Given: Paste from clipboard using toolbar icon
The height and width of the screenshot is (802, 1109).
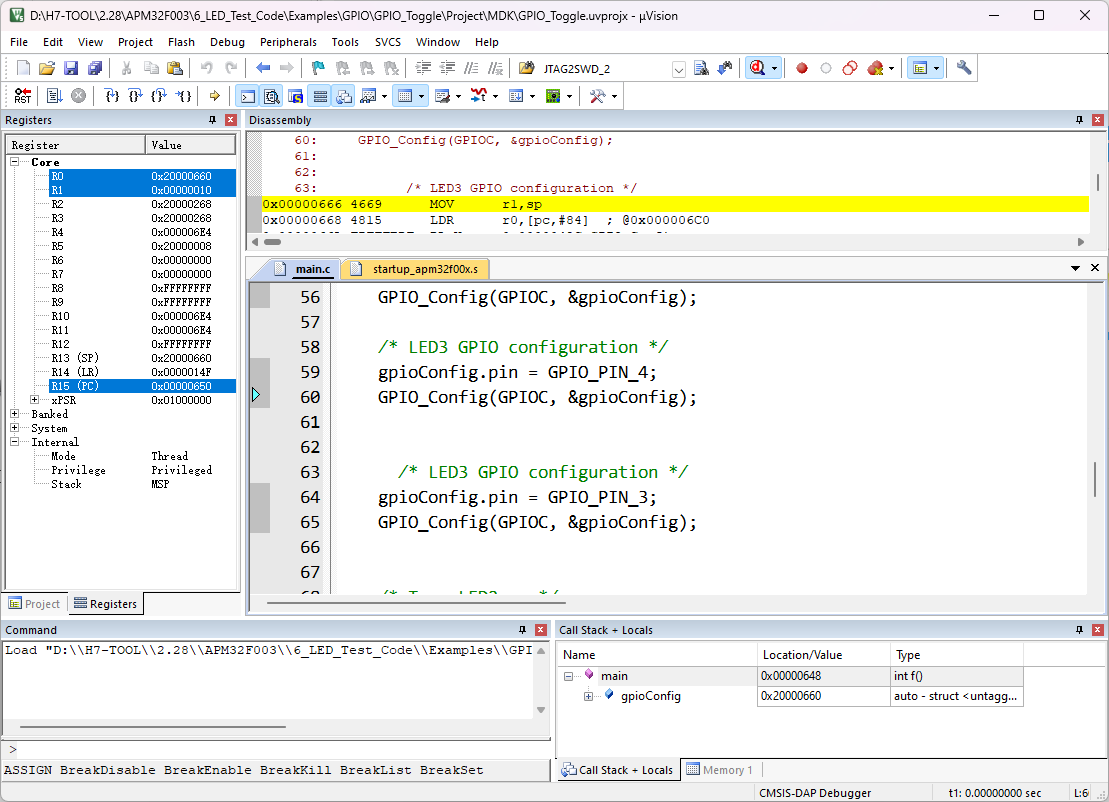Looking at the screenshot, I should (x=175, y=69).
